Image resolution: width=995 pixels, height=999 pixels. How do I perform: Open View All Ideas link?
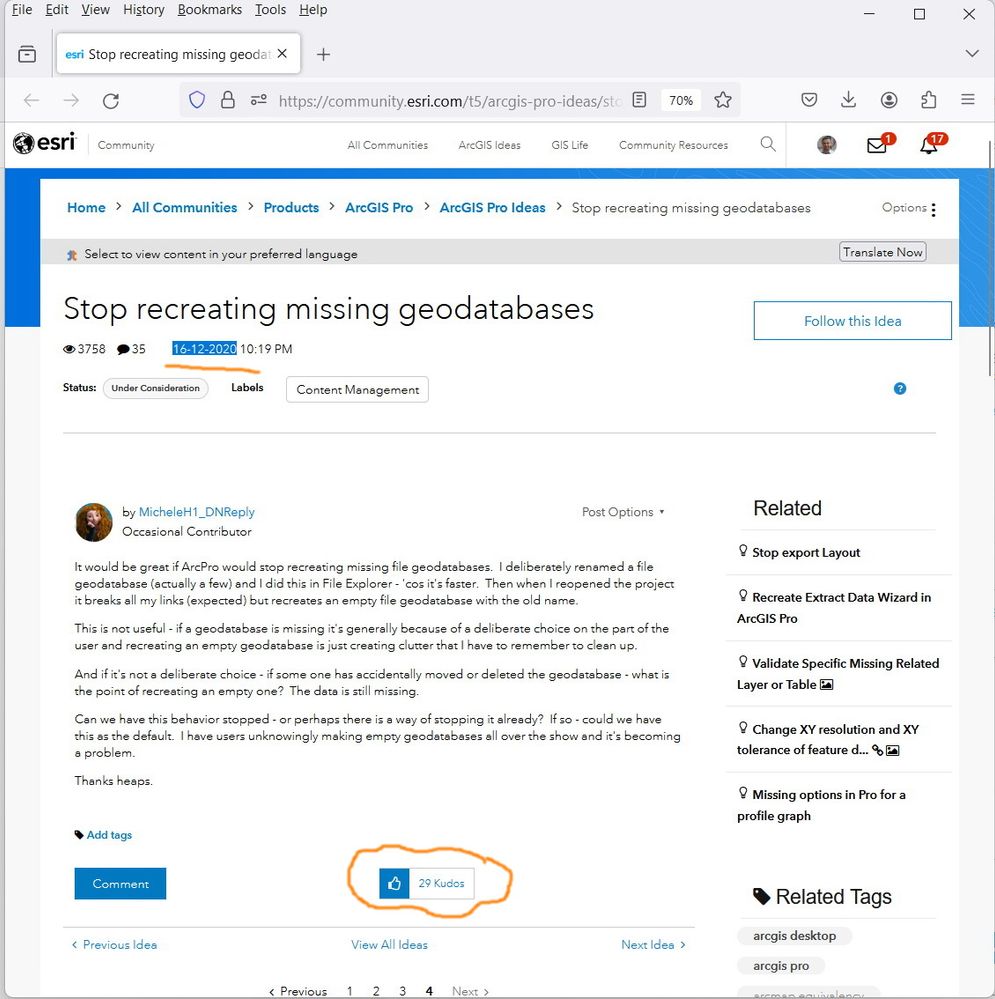389,944
